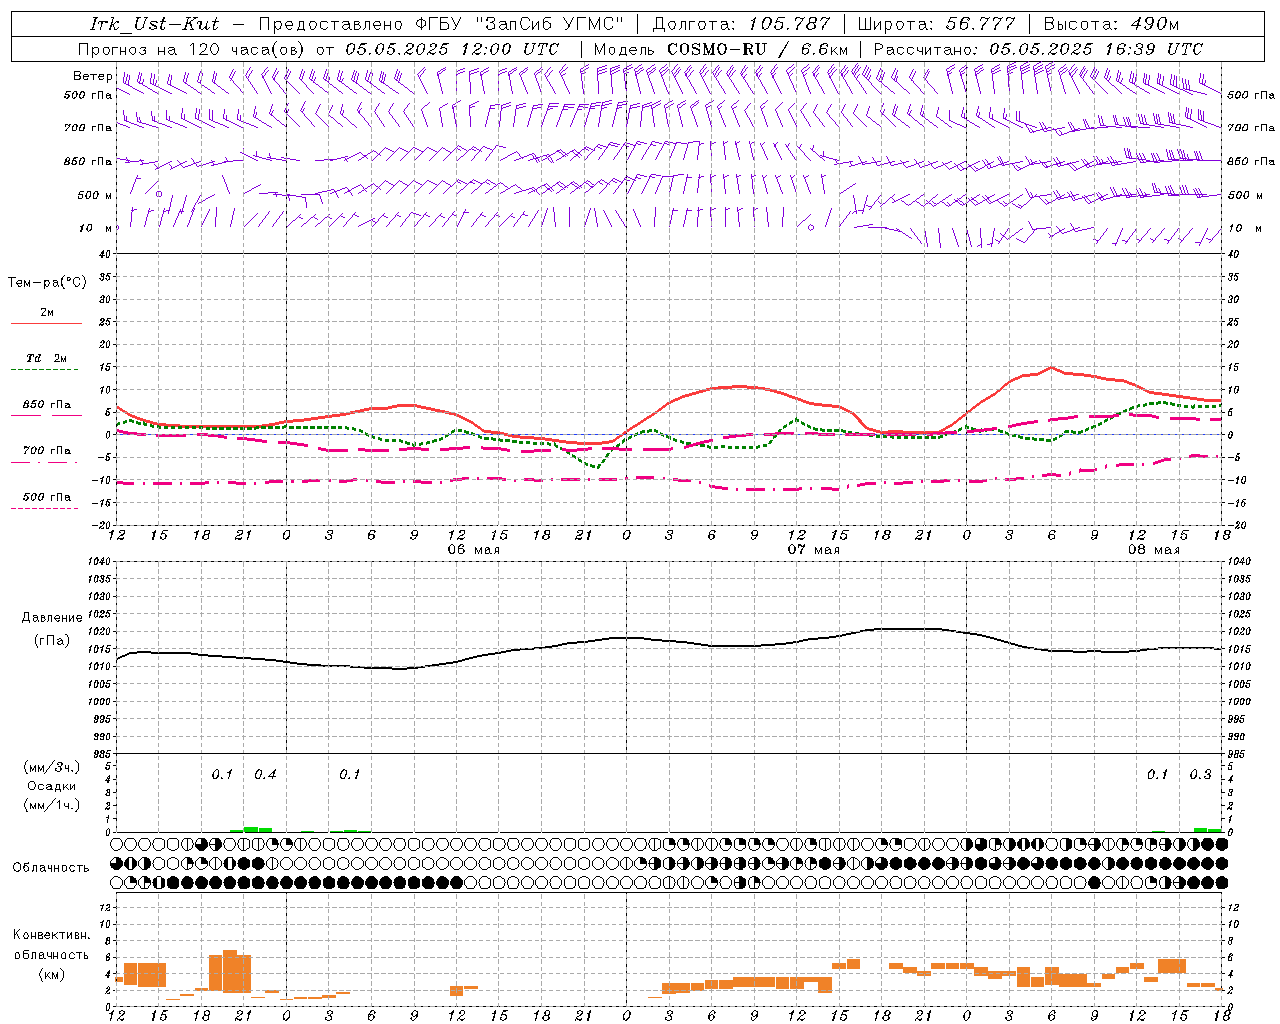Click the 0.4 precipitation amount value

point(265,775)
